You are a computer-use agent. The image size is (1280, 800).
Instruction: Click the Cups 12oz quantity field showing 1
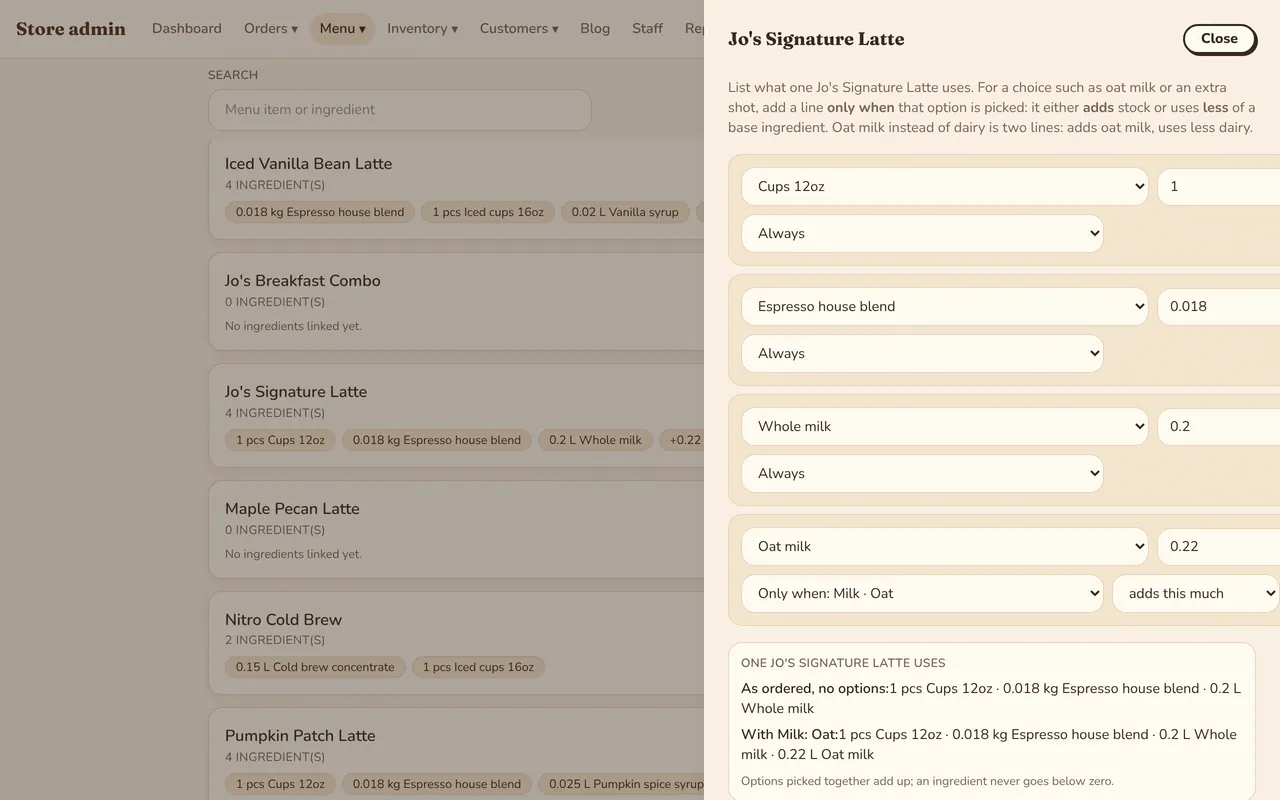pos(1218,186)
